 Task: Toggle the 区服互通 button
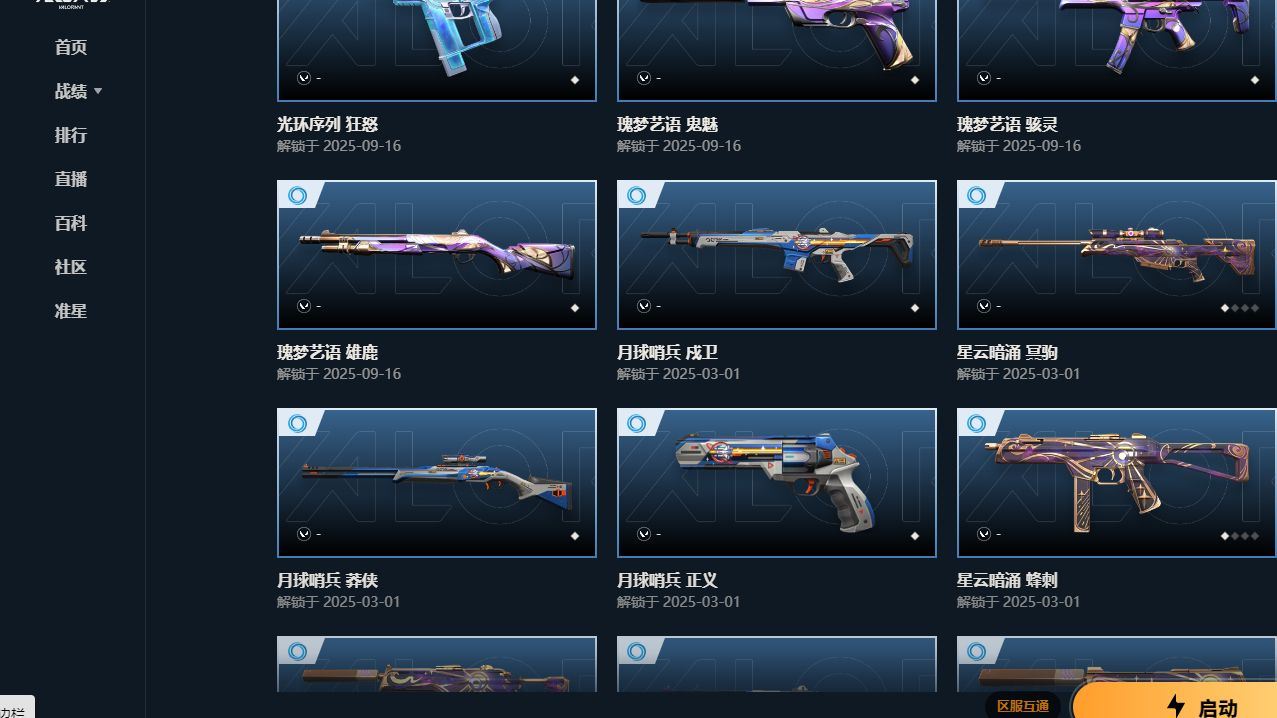point(1022,706)
